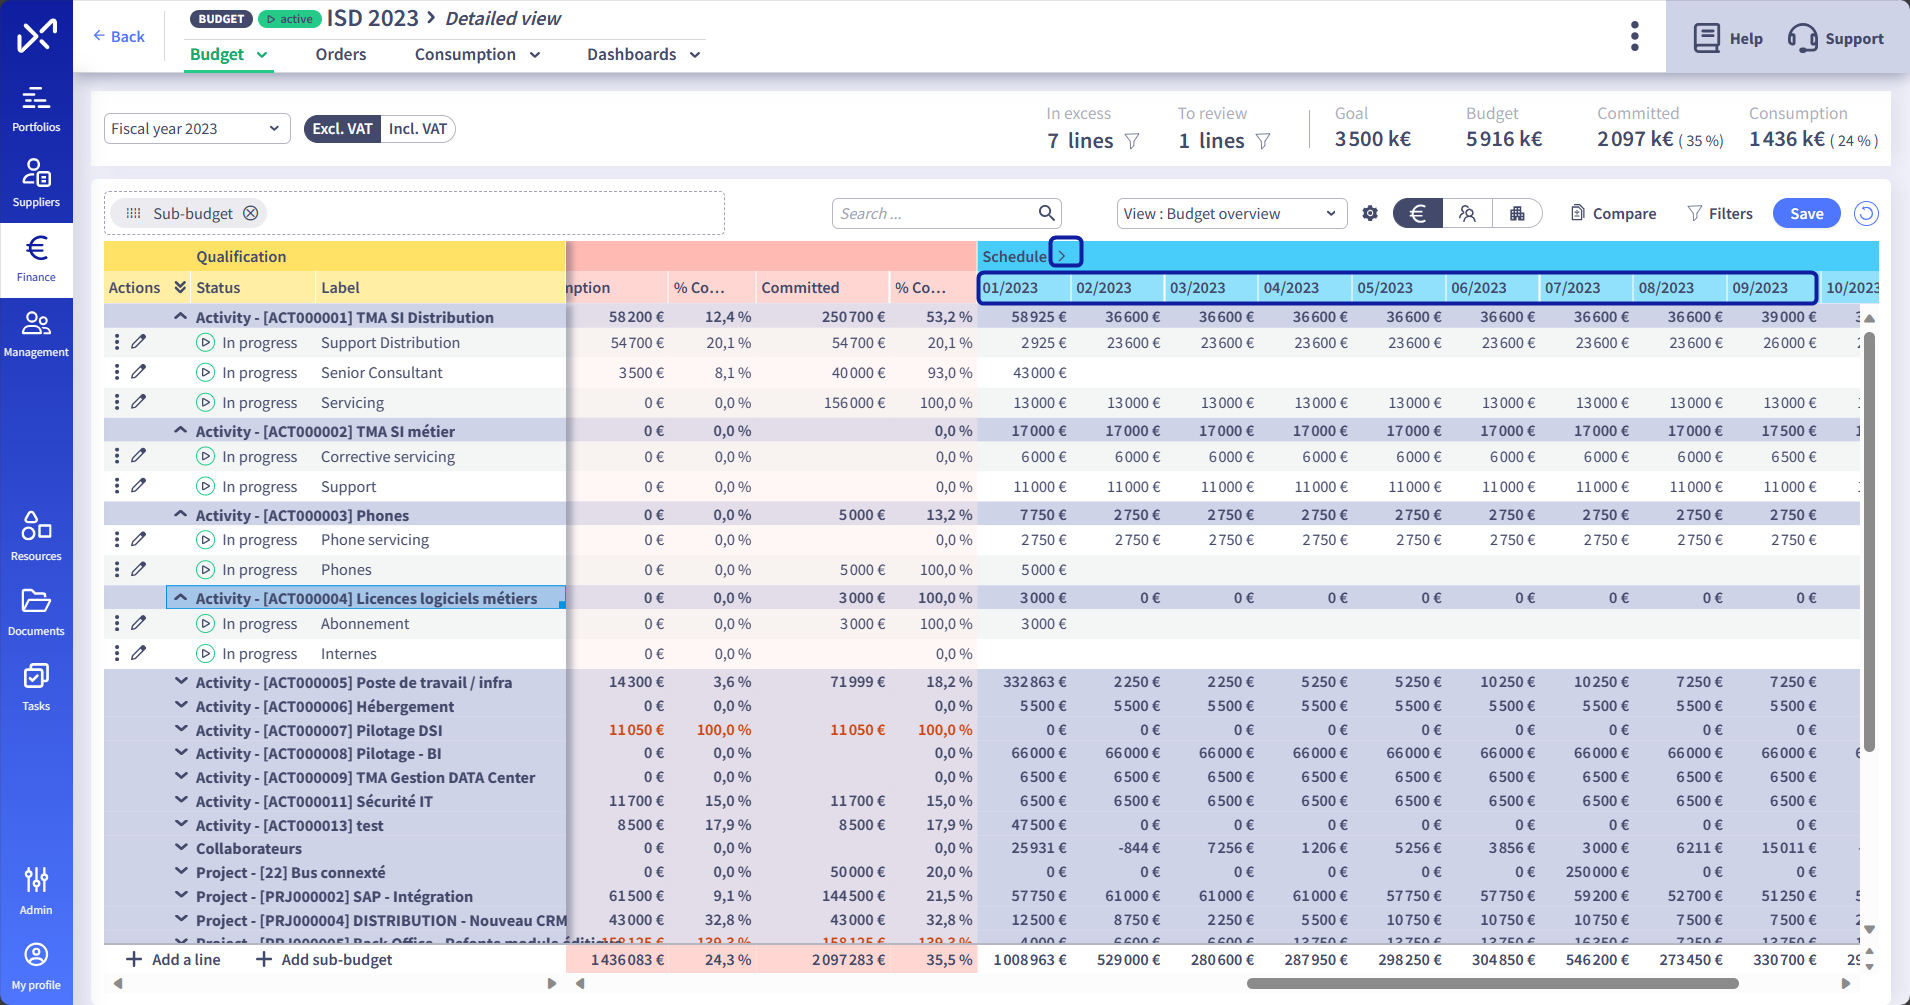Open the Documents sidebar section
Screen dimensions: 1910x1005
click(x=36, y=613)
